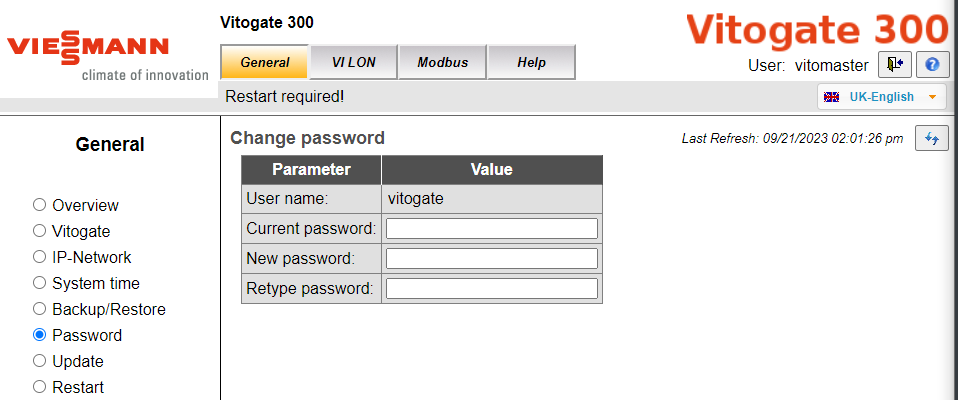The image size is (958, 400).
Task: Click the Change password heading
Action: 307,138
